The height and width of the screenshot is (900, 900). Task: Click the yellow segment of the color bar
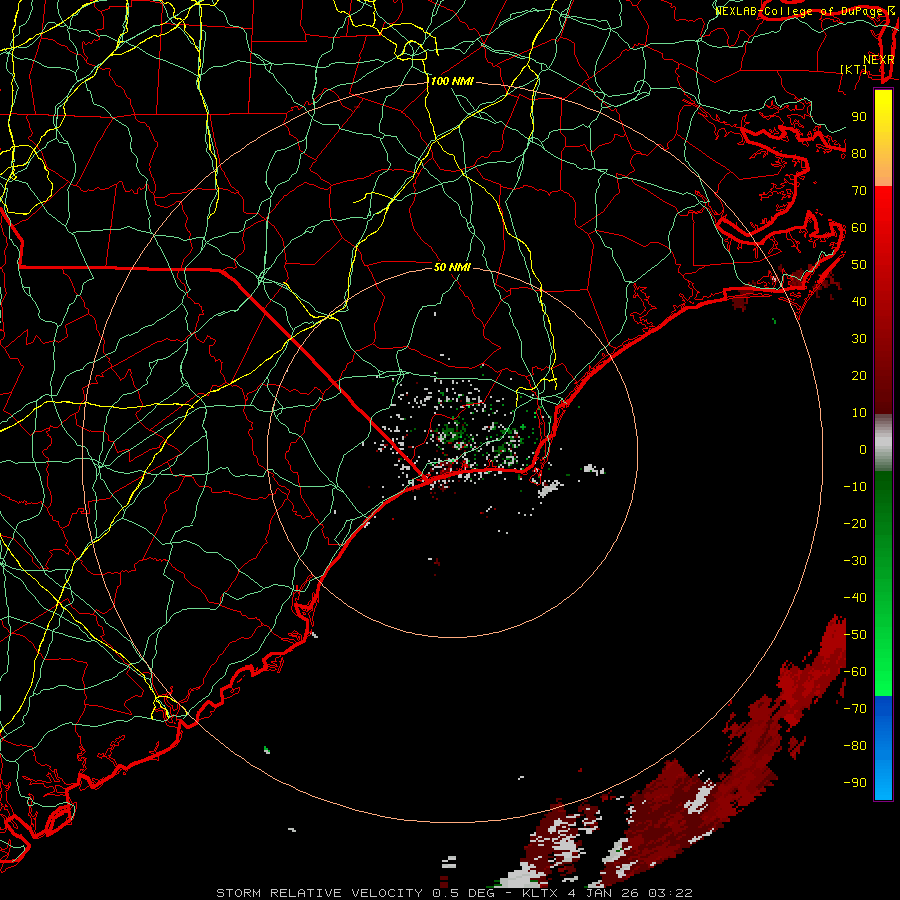coord(883,109)
